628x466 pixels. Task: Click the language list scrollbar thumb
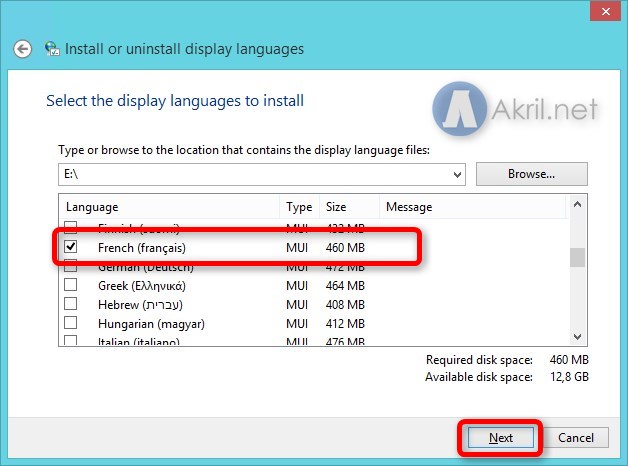[x=577, y=257]
